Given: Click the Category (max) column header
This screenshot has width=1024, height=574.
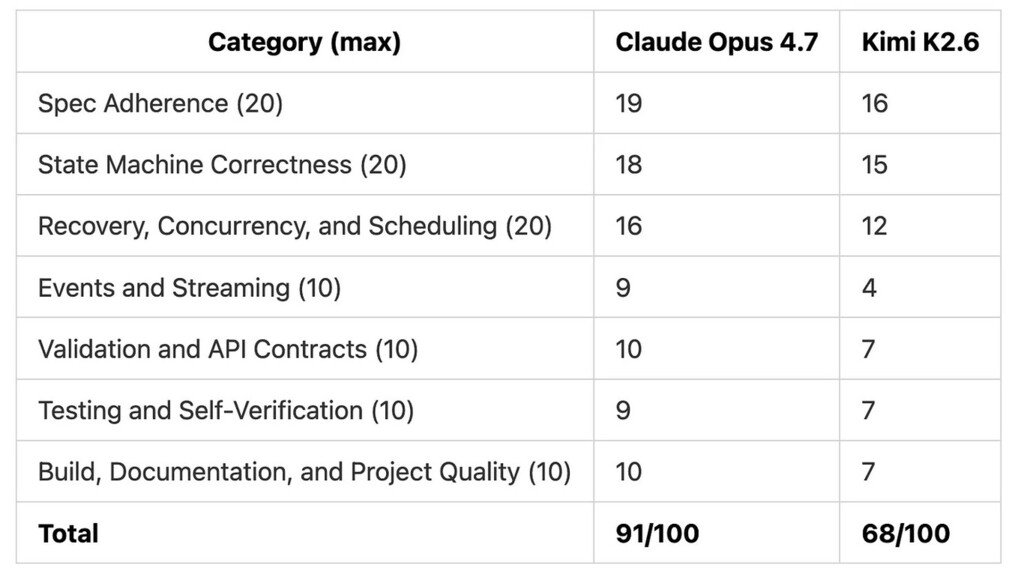Looking at the screenshot, I should click(304, 42).
